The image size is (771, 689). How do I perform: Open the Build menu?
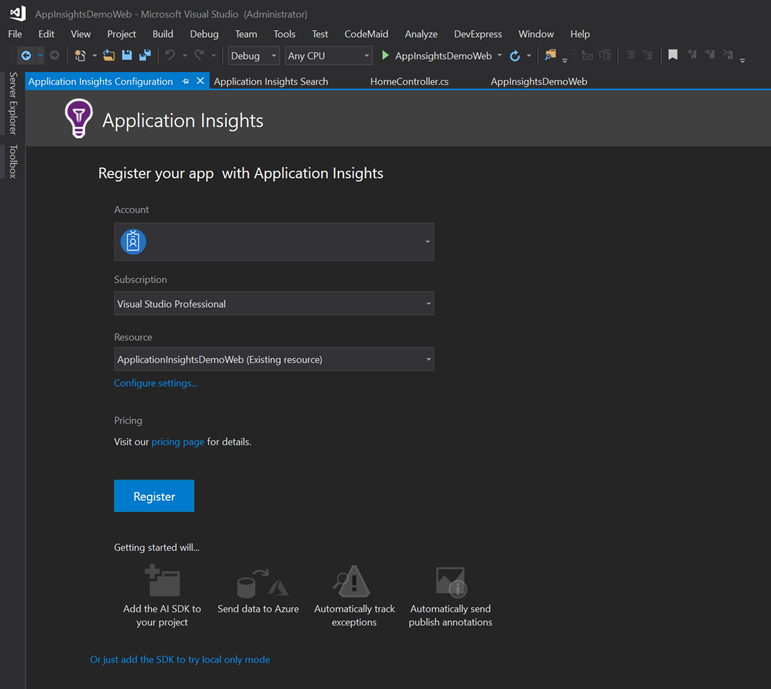point(163,34)
